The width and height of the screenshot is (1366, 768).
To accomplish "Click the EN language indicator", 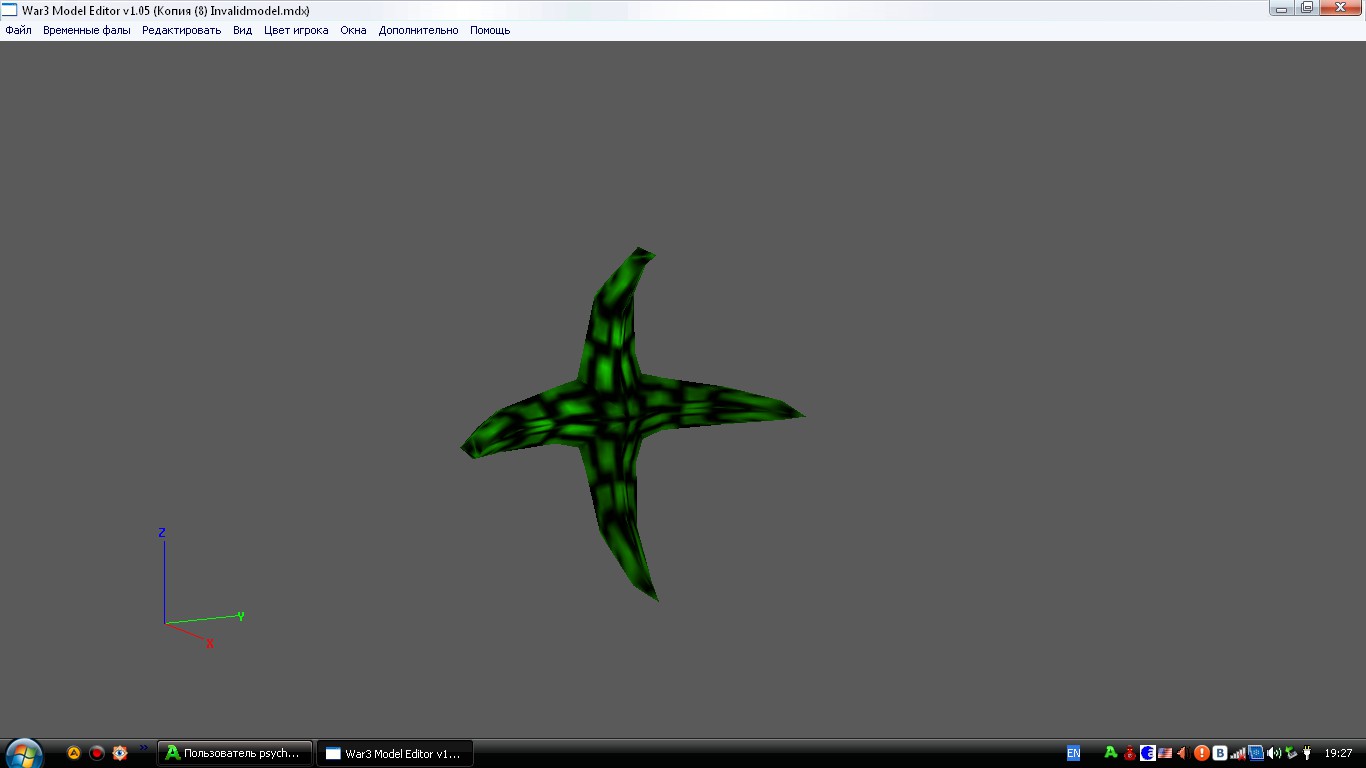I will (1073, 753).
